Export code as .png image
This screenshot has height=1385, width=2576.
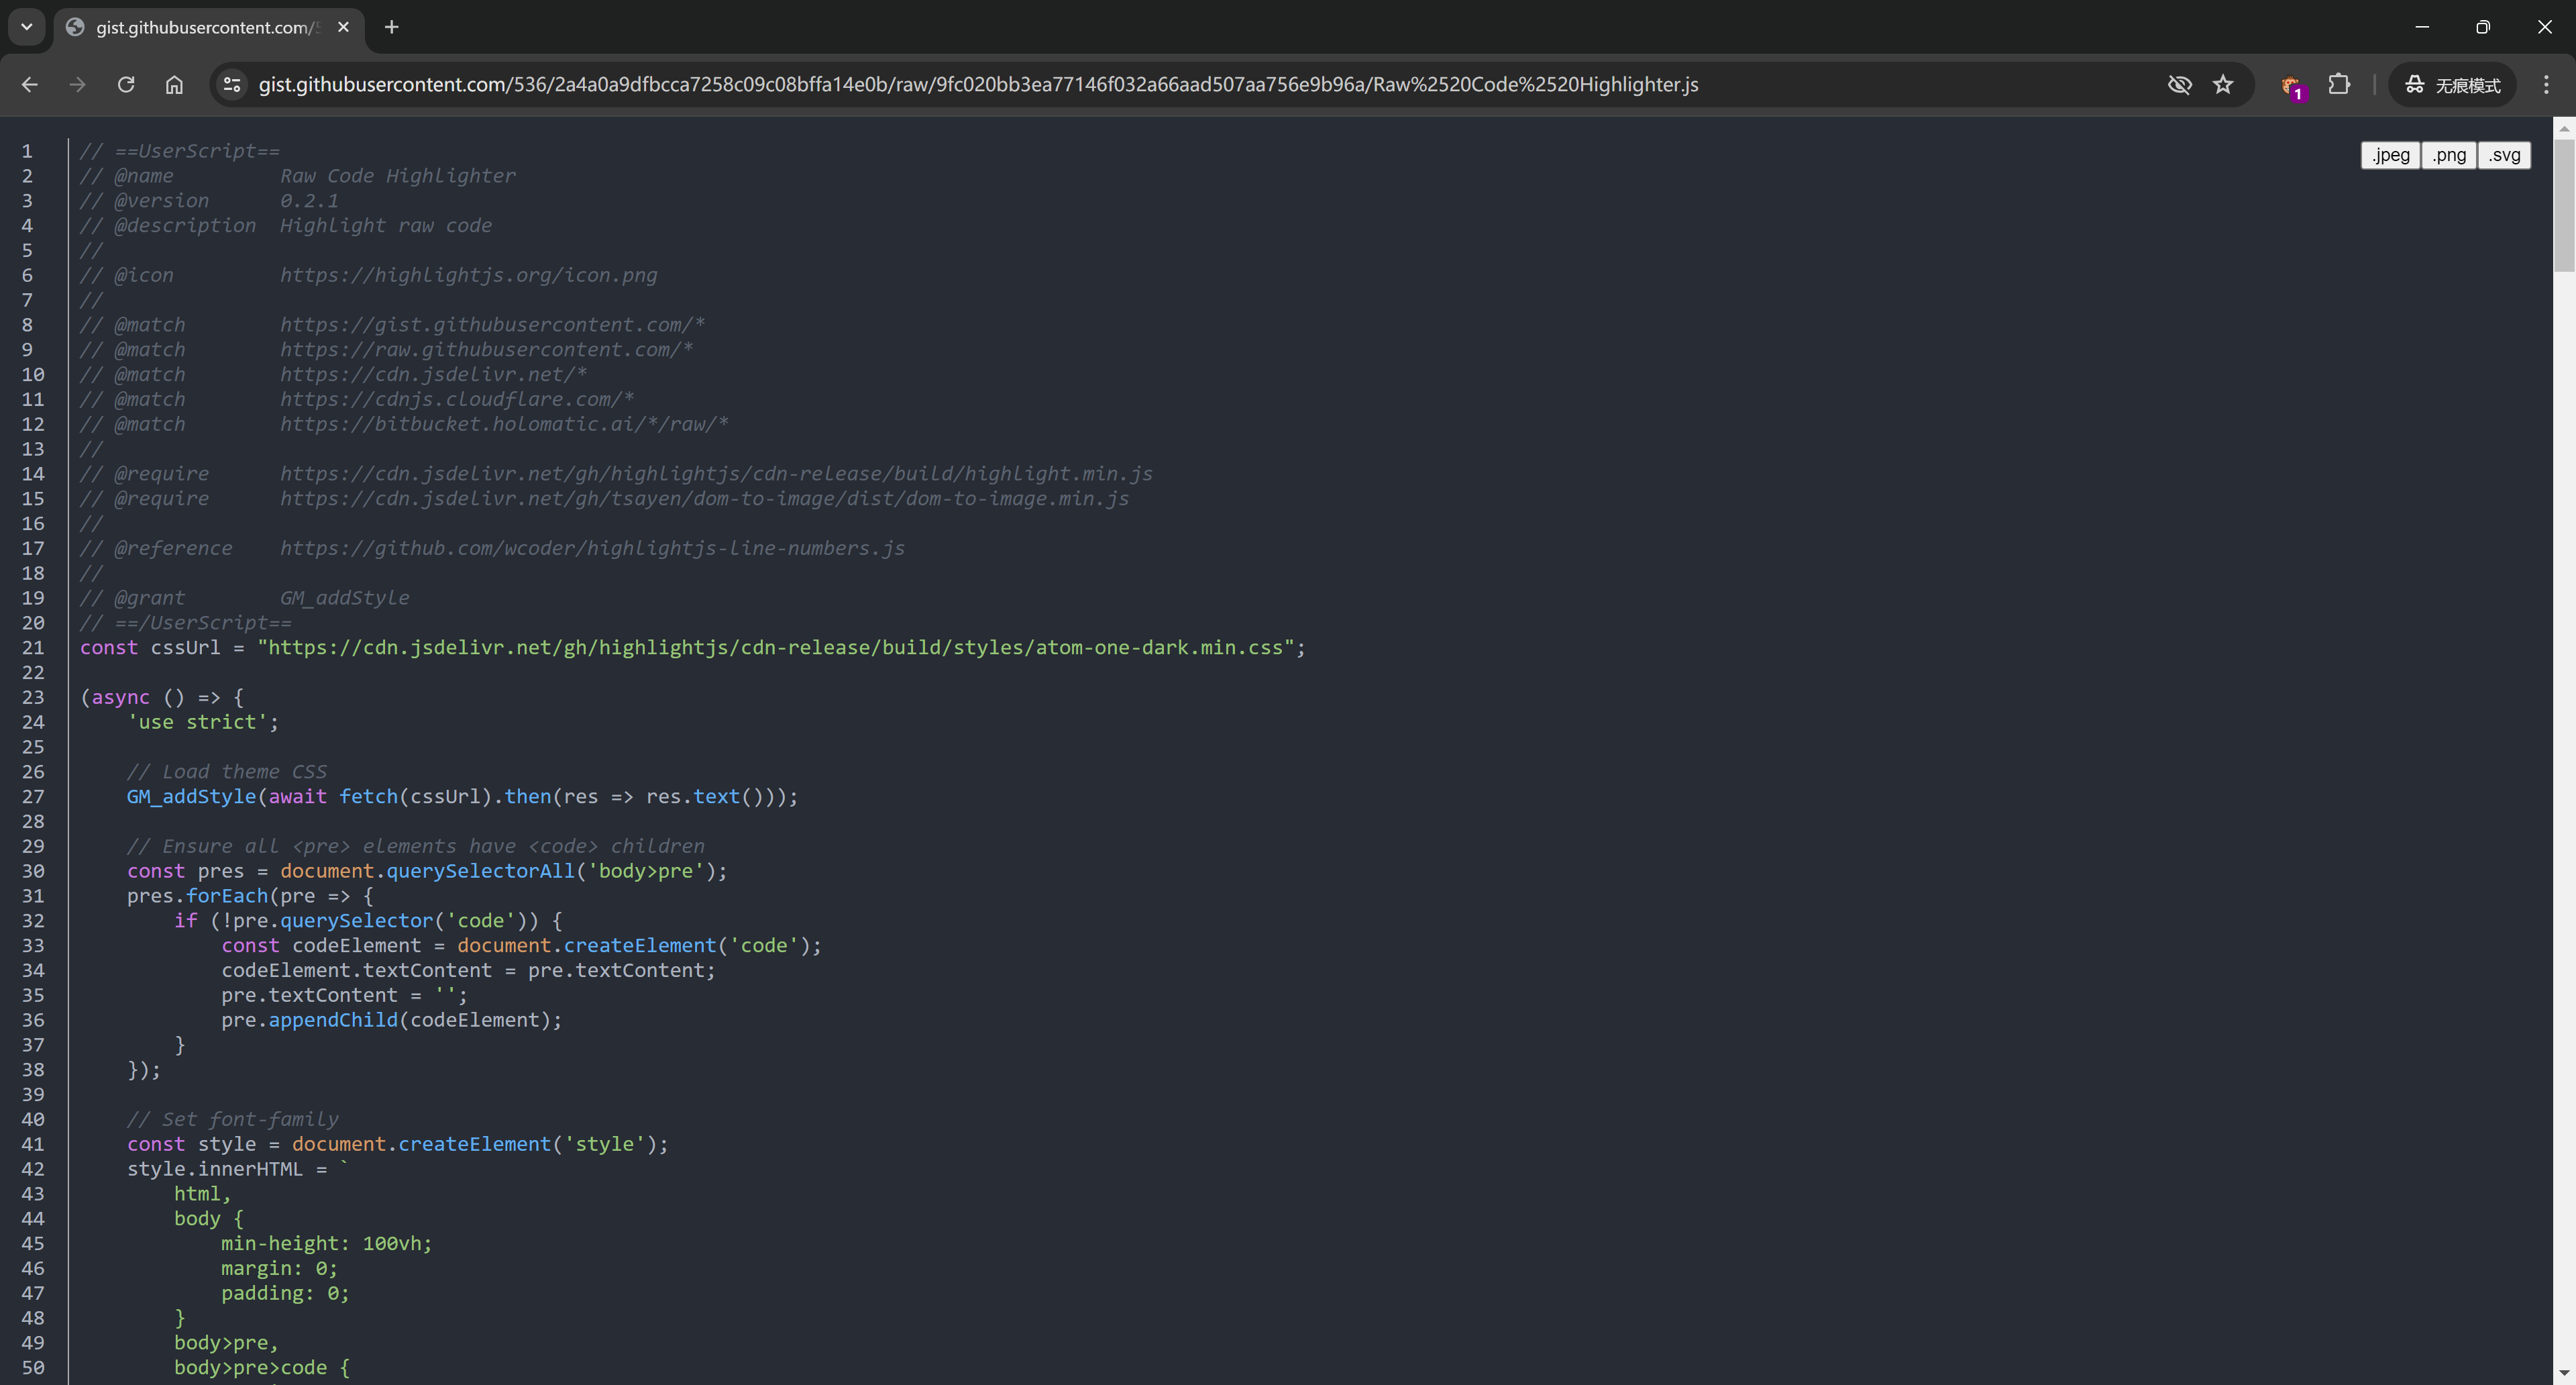click(x=2448, y=155)
